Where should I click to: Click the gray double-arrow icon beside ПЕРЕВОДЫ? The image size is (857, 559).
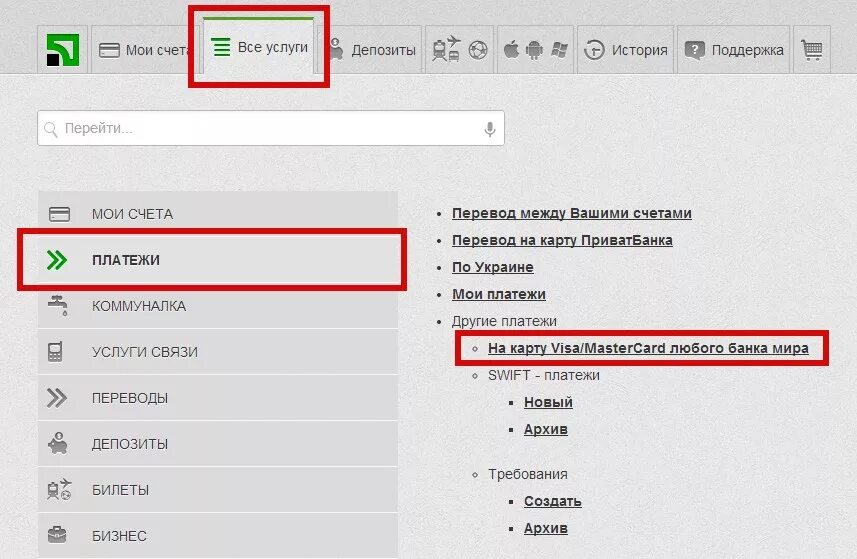point(57,398)
